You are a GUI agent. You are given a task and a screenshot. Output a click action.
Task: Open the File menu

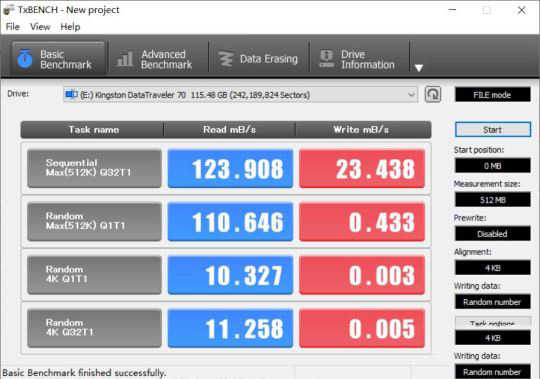click(x=13, y=27)
